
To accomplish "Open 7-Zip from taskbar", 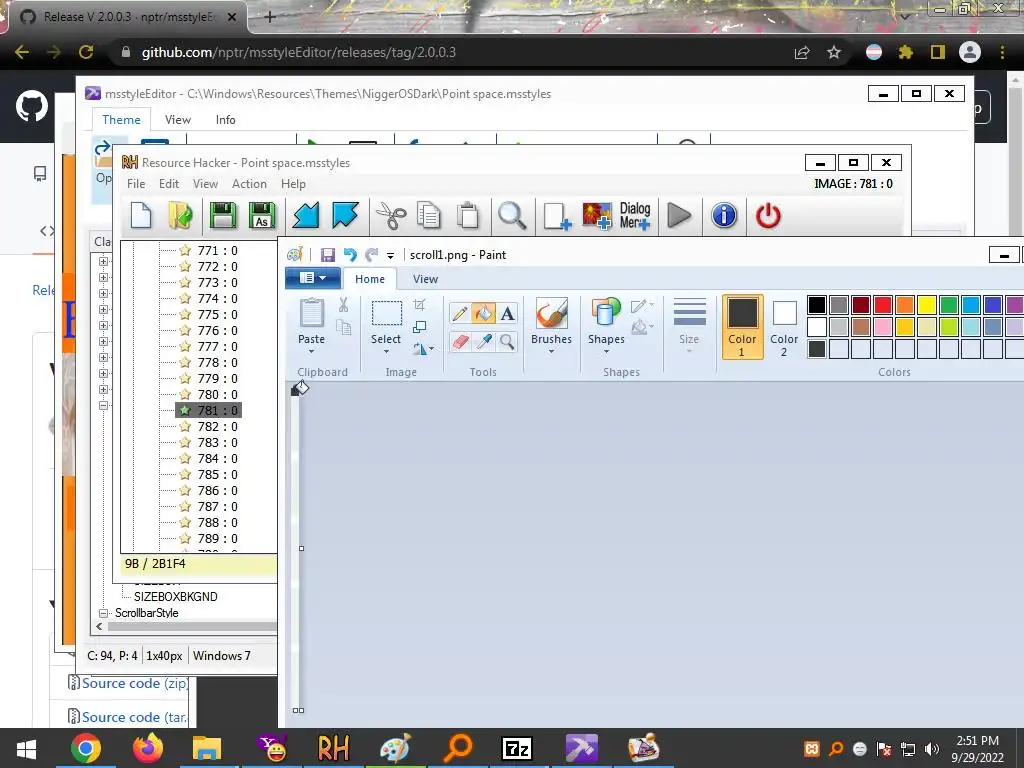I will coord(517,748).
